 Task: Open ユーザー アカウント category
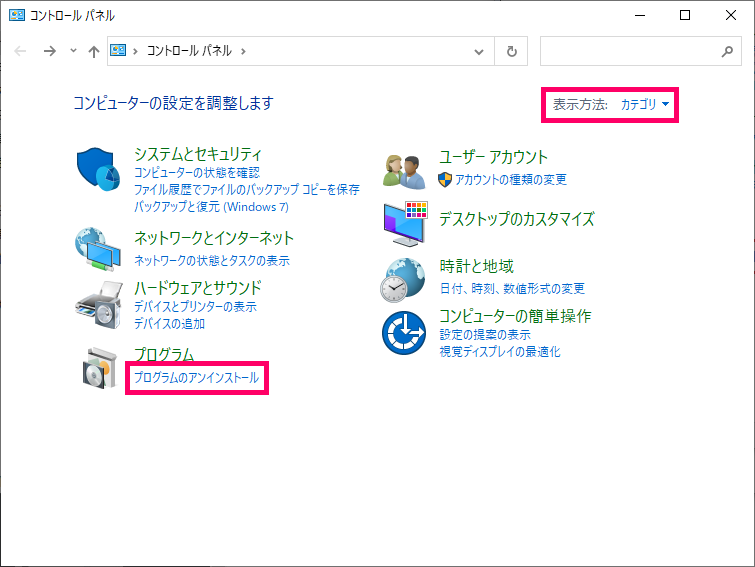click(494, 157)
